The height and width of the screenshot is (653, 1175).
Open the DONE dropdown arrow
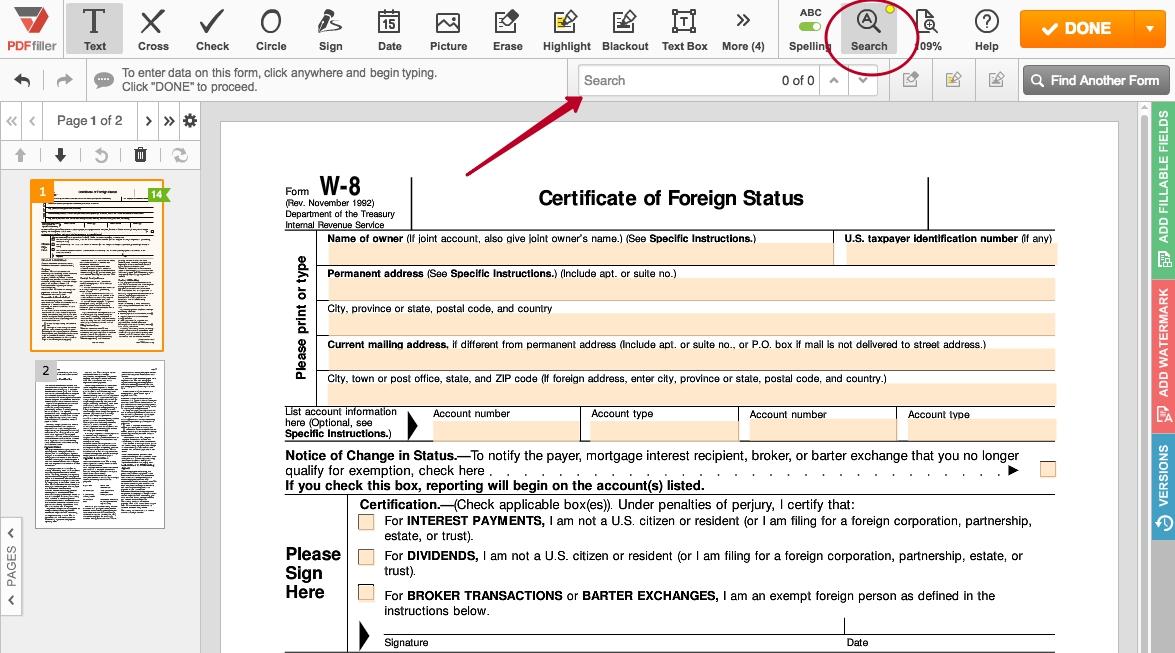pos(1150,28)
